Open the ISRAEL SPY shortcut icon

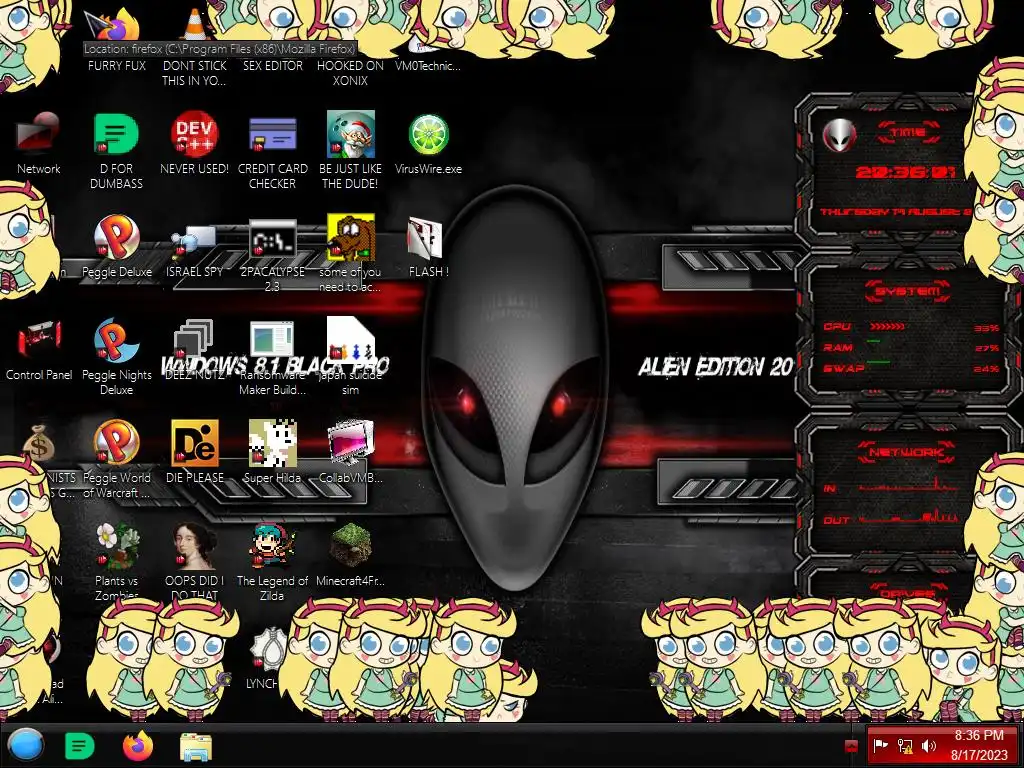(x=195, y=242)
